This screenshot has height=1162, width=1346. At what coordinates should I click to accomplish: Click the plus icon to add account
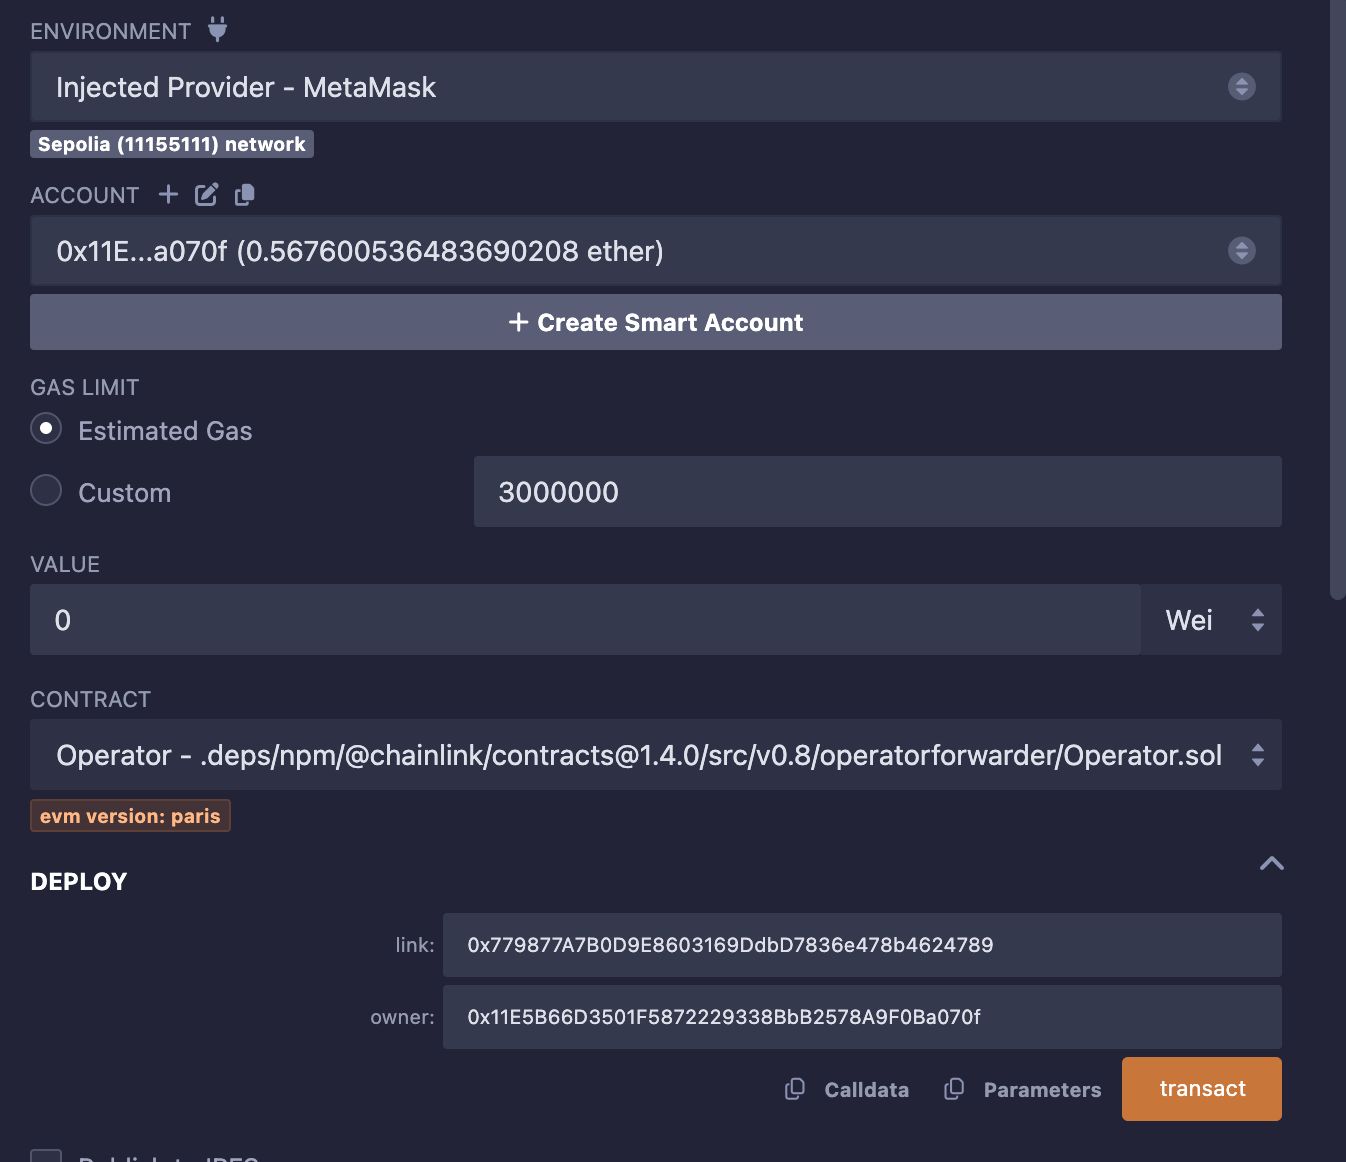coord(168,194)
